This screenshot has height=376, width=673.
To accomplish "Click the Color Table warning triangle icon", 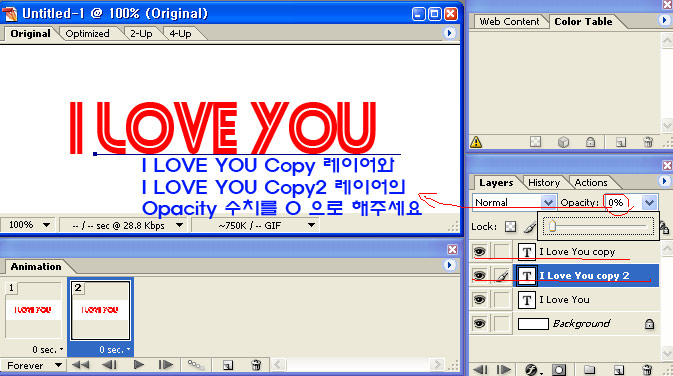I will pyautogui.click(x=476, y=142).
